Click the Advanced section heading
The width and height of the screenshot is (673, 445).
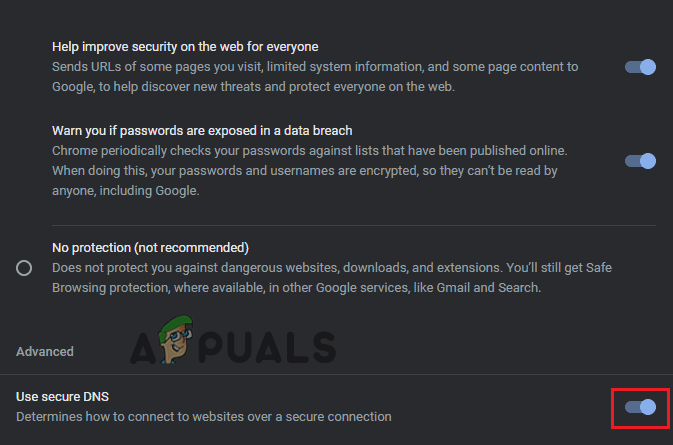[x=45, y=352]
